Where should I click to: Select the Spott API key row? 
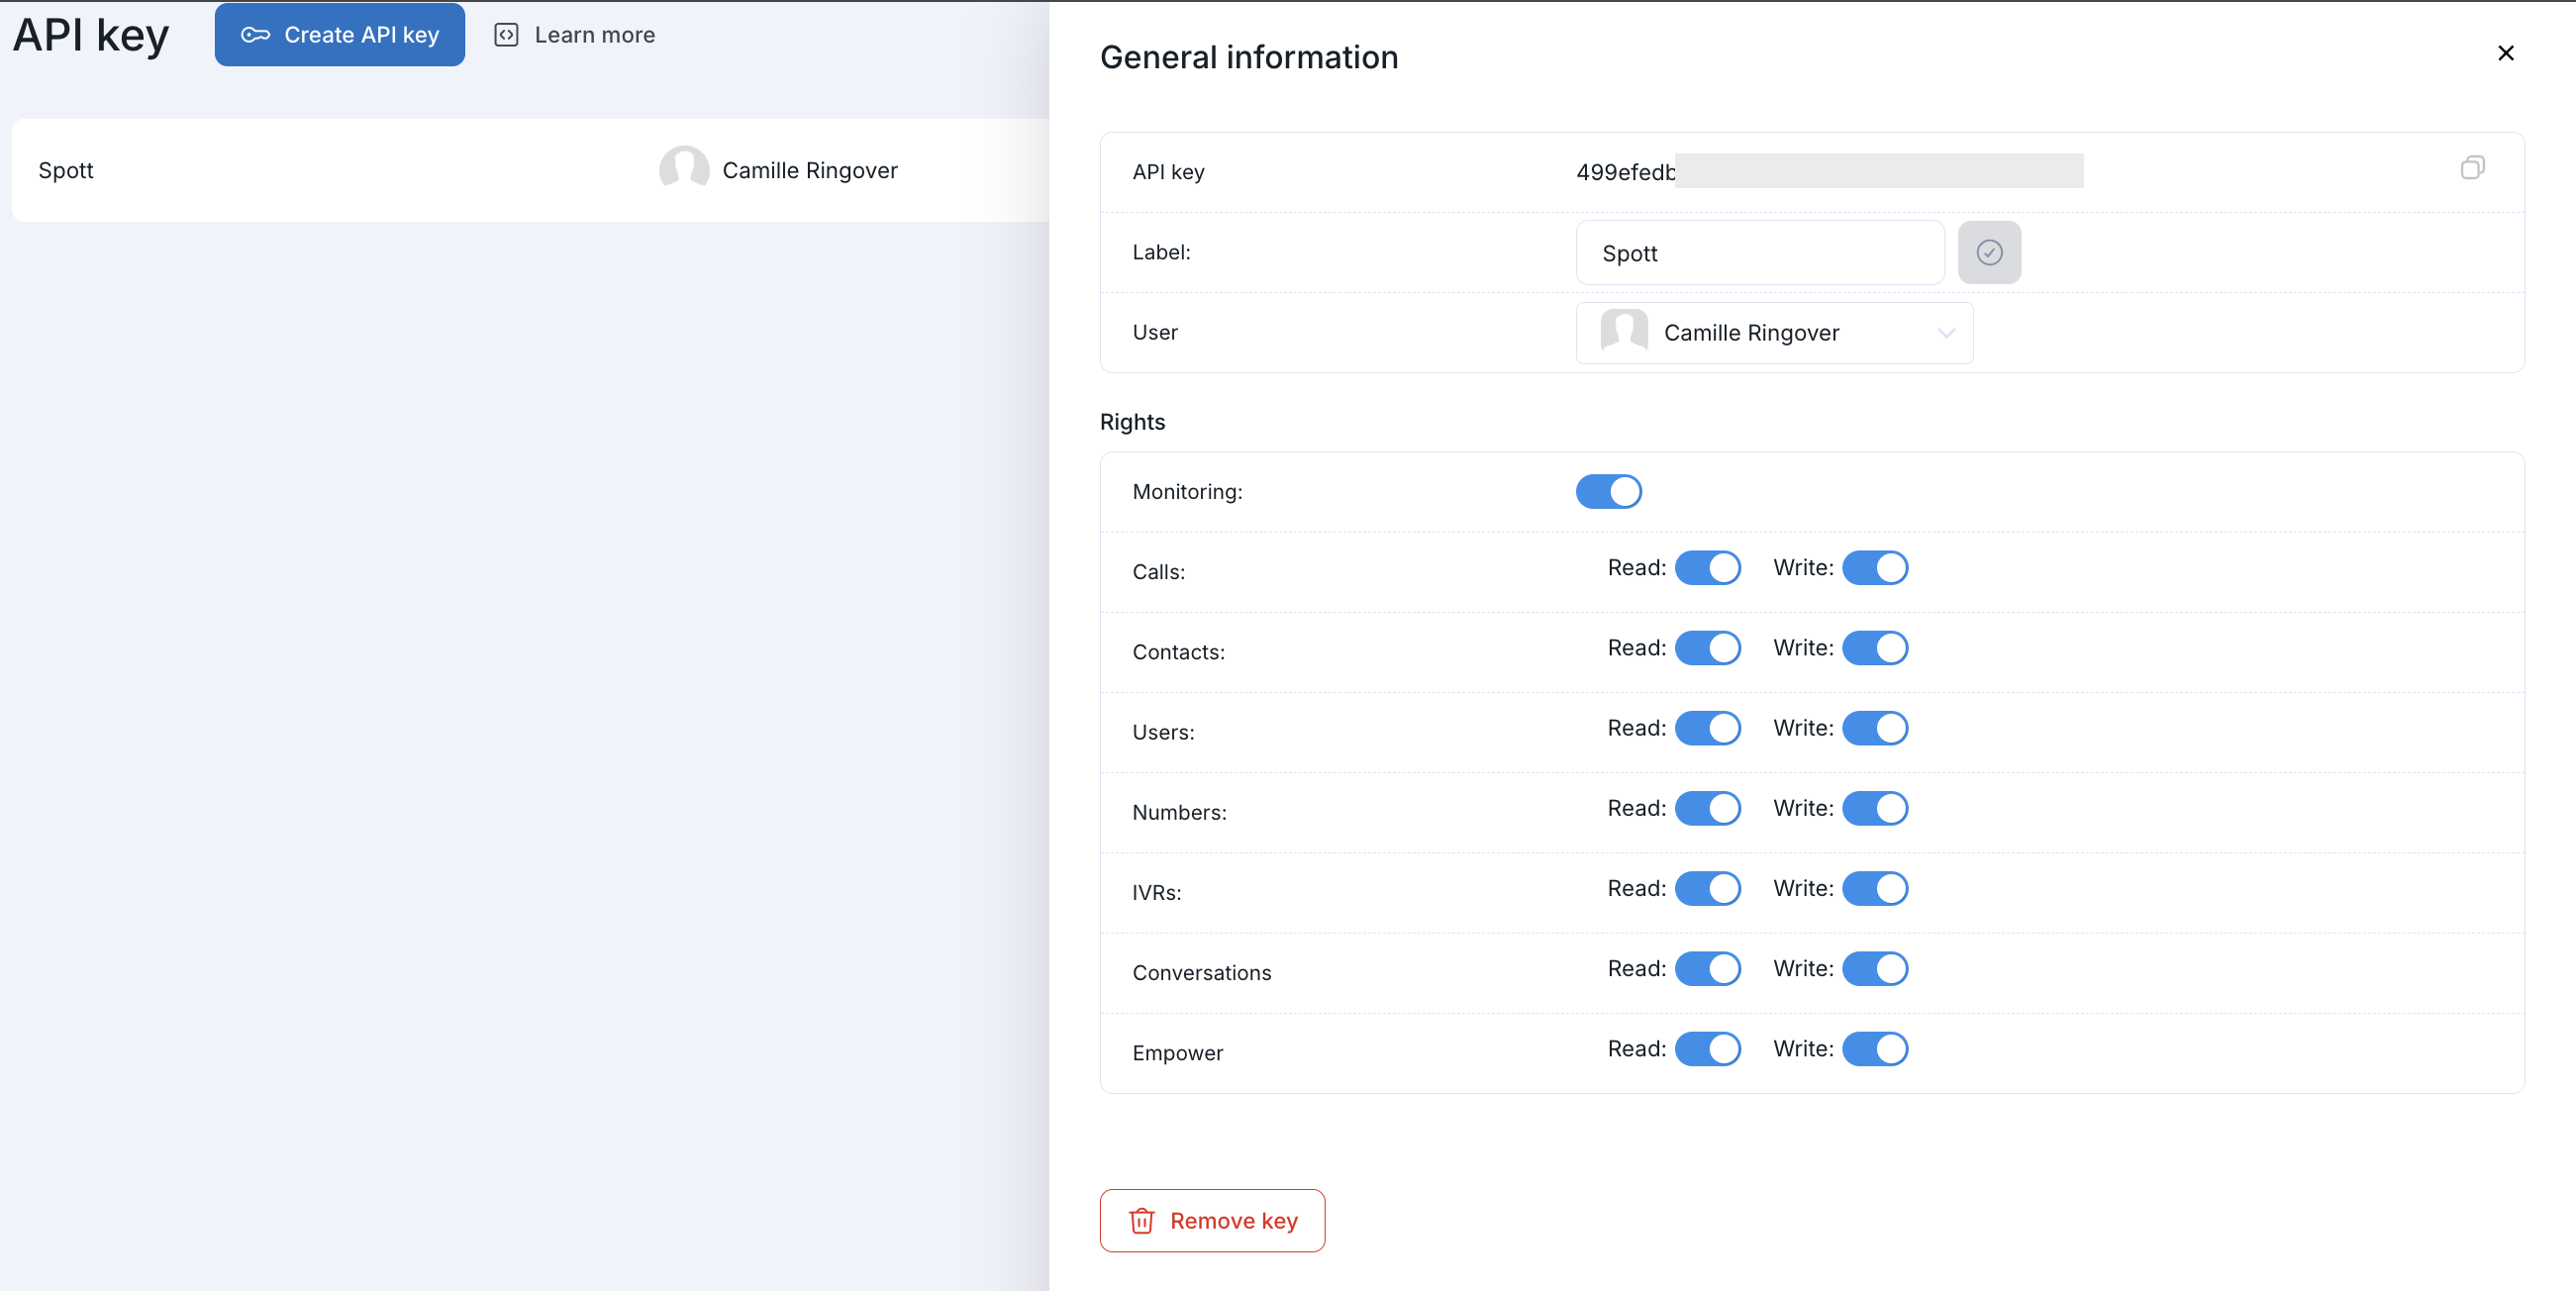coord(300,170)
